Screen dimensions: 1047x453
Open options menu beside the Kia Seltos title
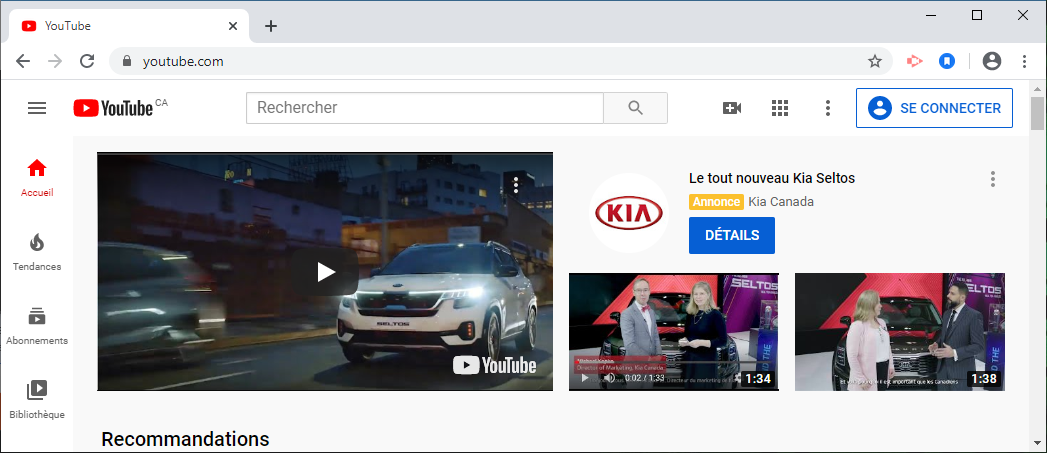tap(993, 179)
